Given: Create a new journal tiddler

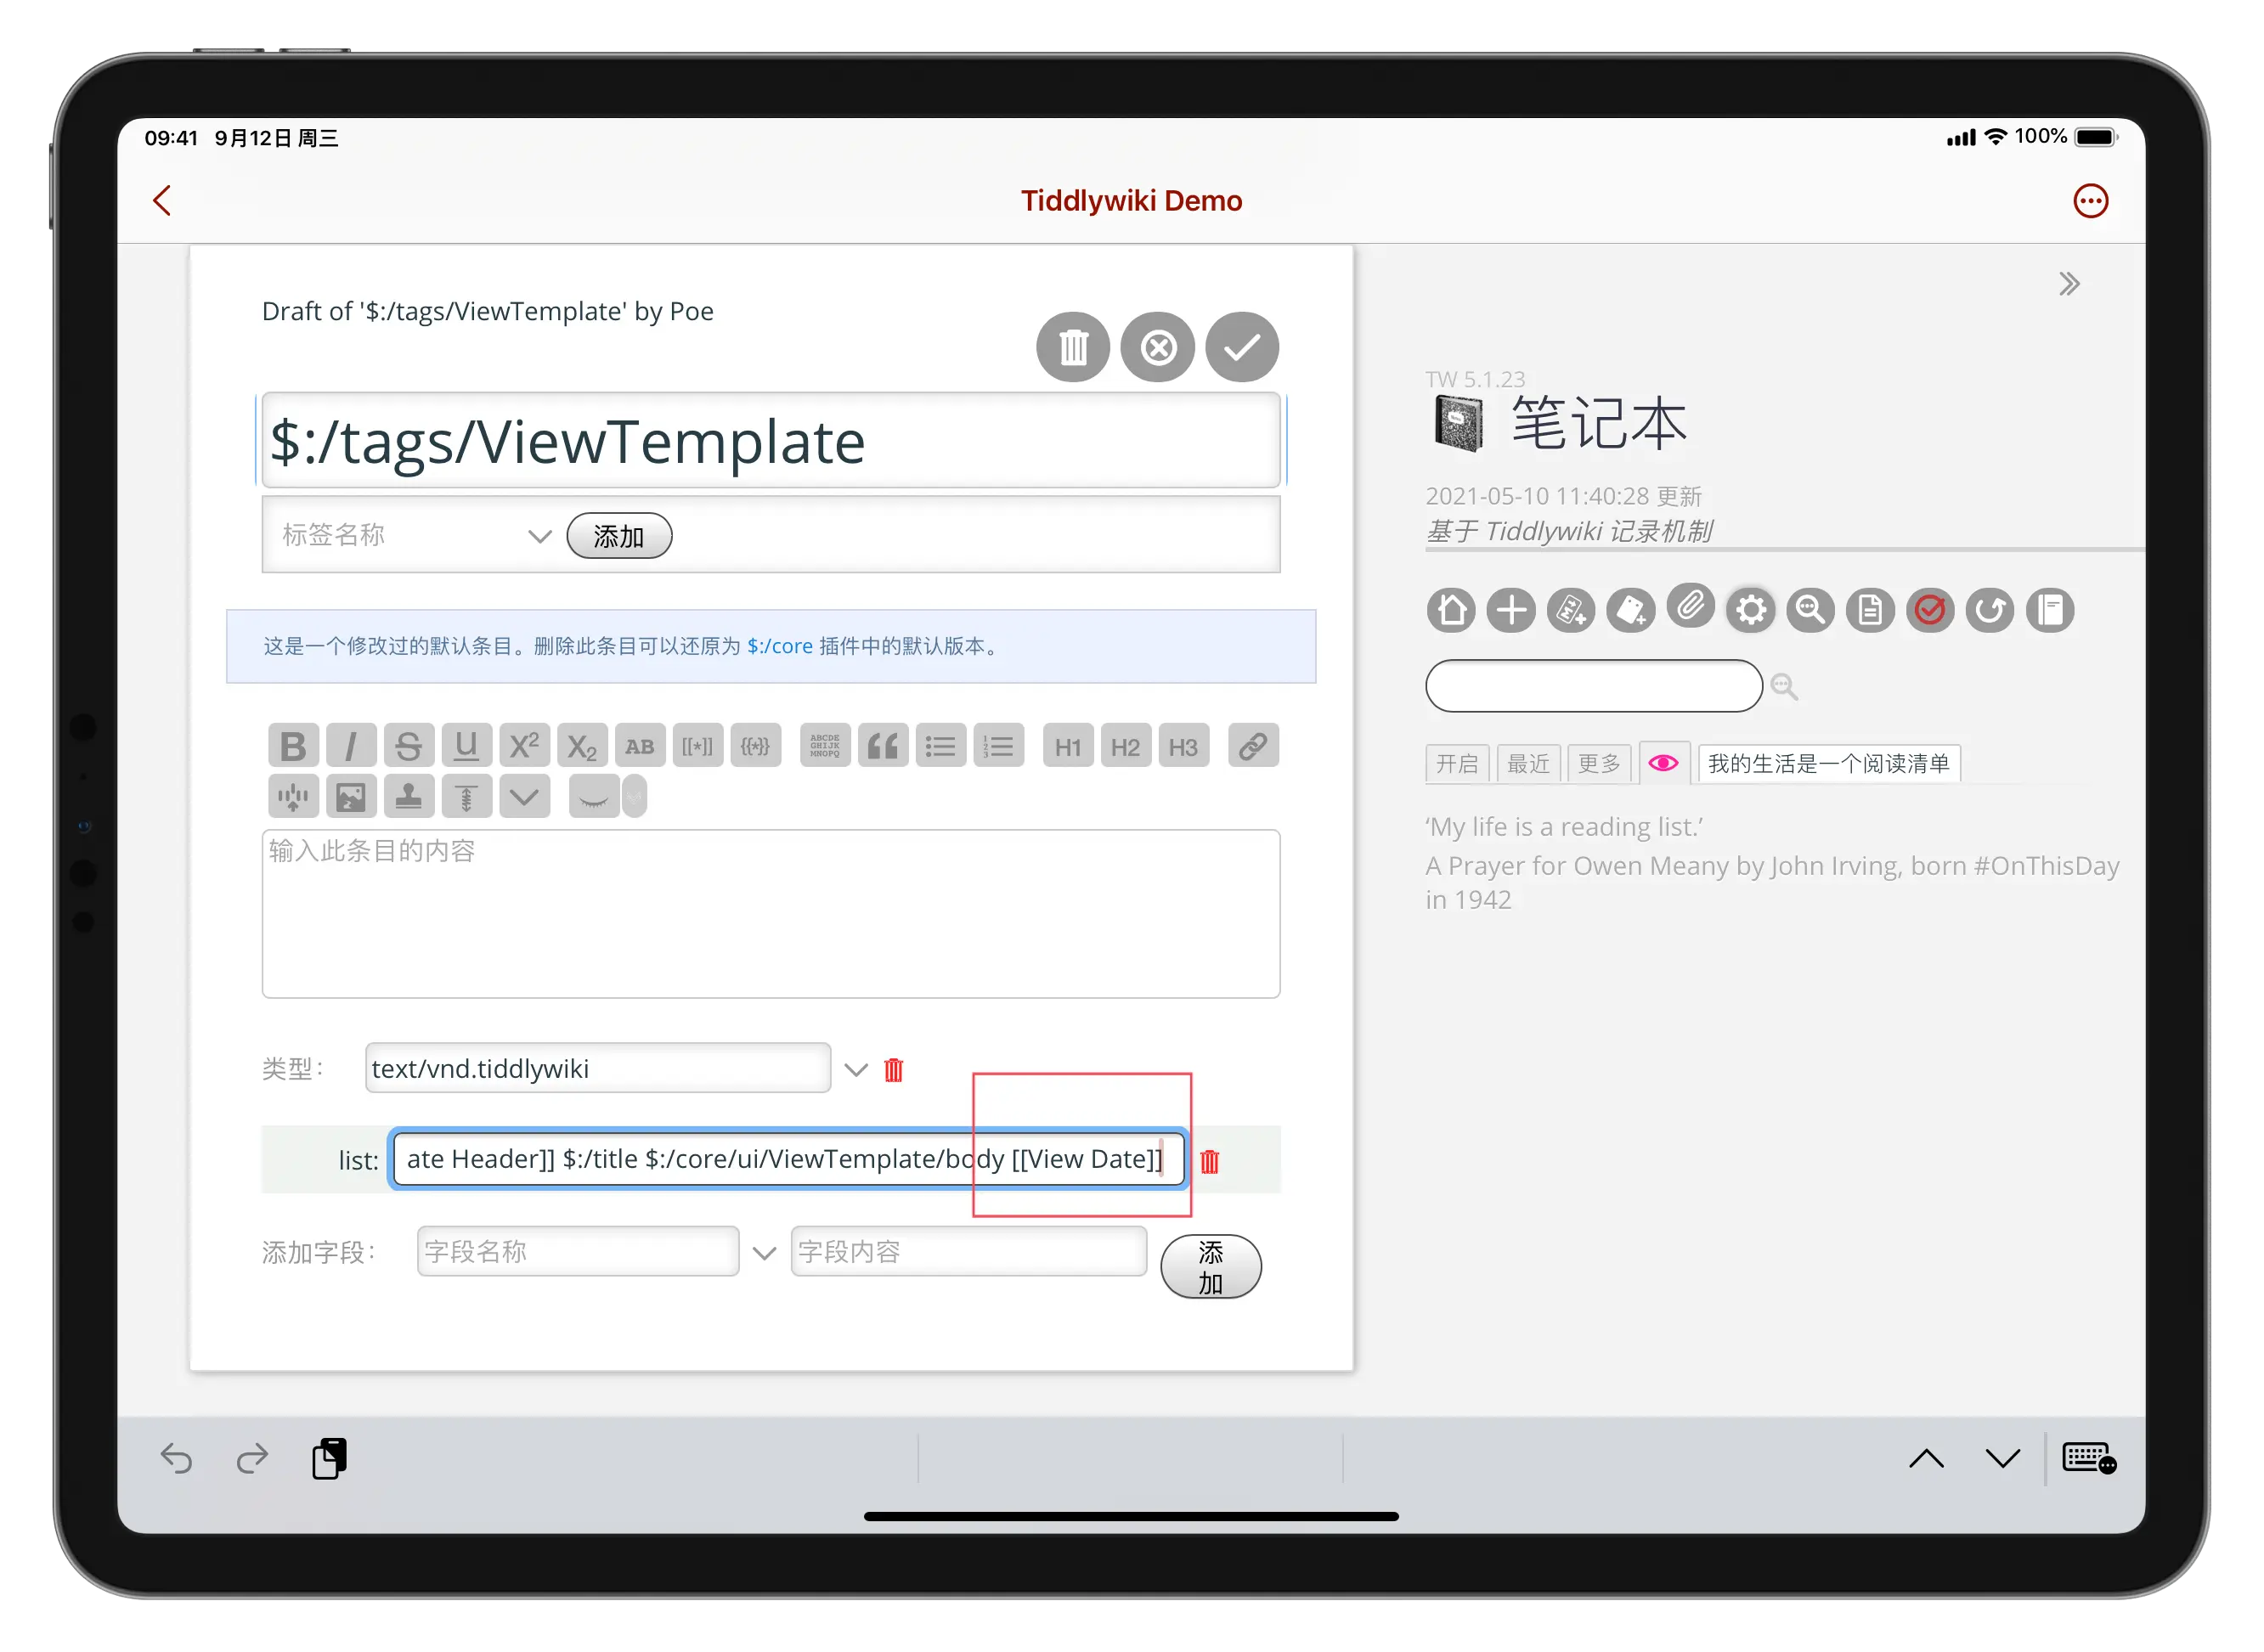Looking at the screenshot, I should [1631, 610].
